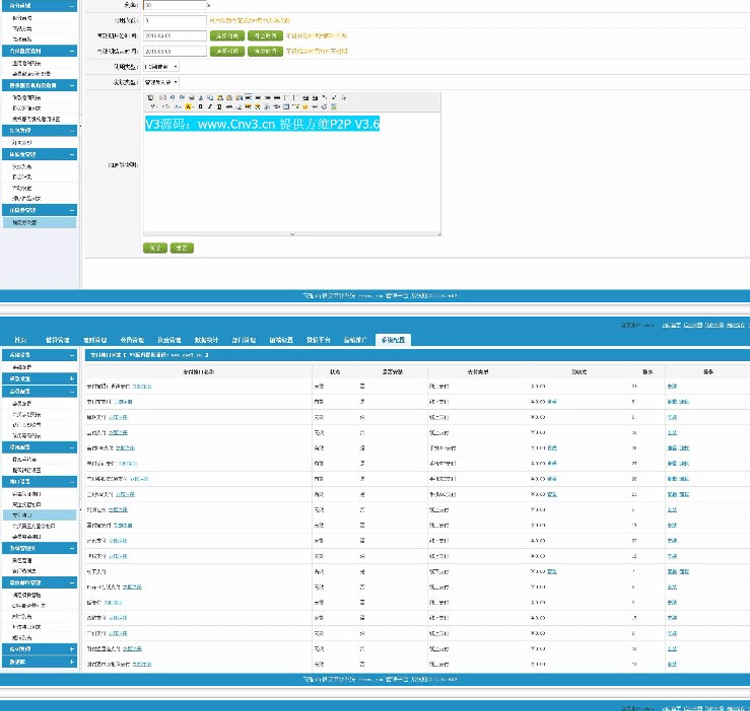The image size is (750, 711).
Task: Click the plus icon on the last sidebar header
Action: pyautogui.click(x=71, y=662)
